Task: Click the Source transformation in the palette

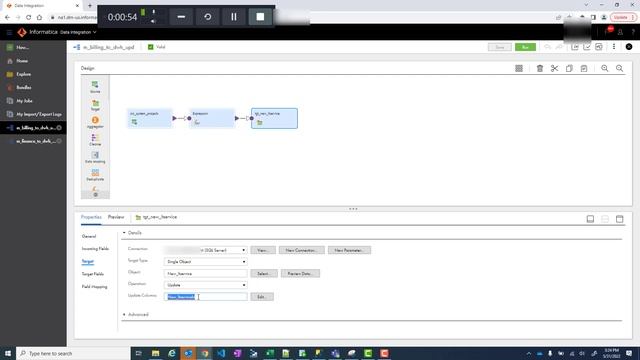Action: (x=95, y=87)
